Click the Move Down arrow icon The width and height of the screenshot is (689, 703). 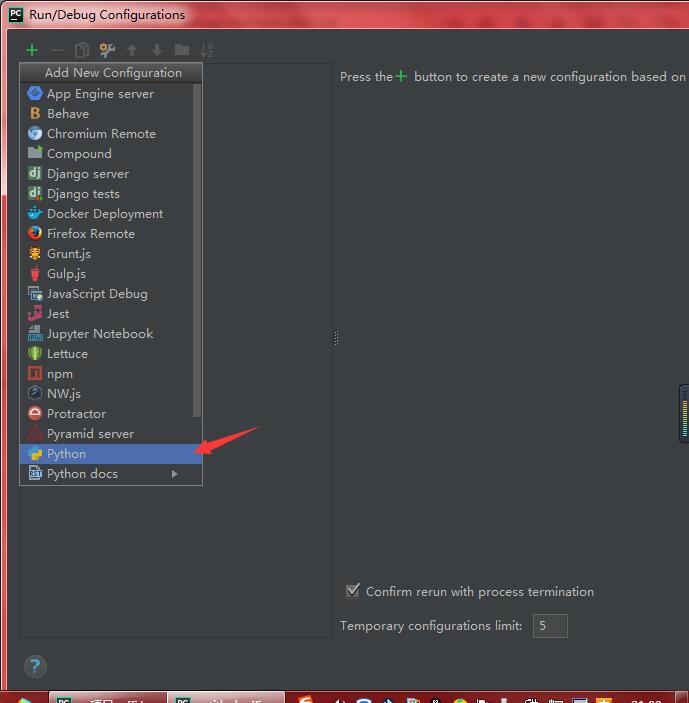click(x=156, y=50)
